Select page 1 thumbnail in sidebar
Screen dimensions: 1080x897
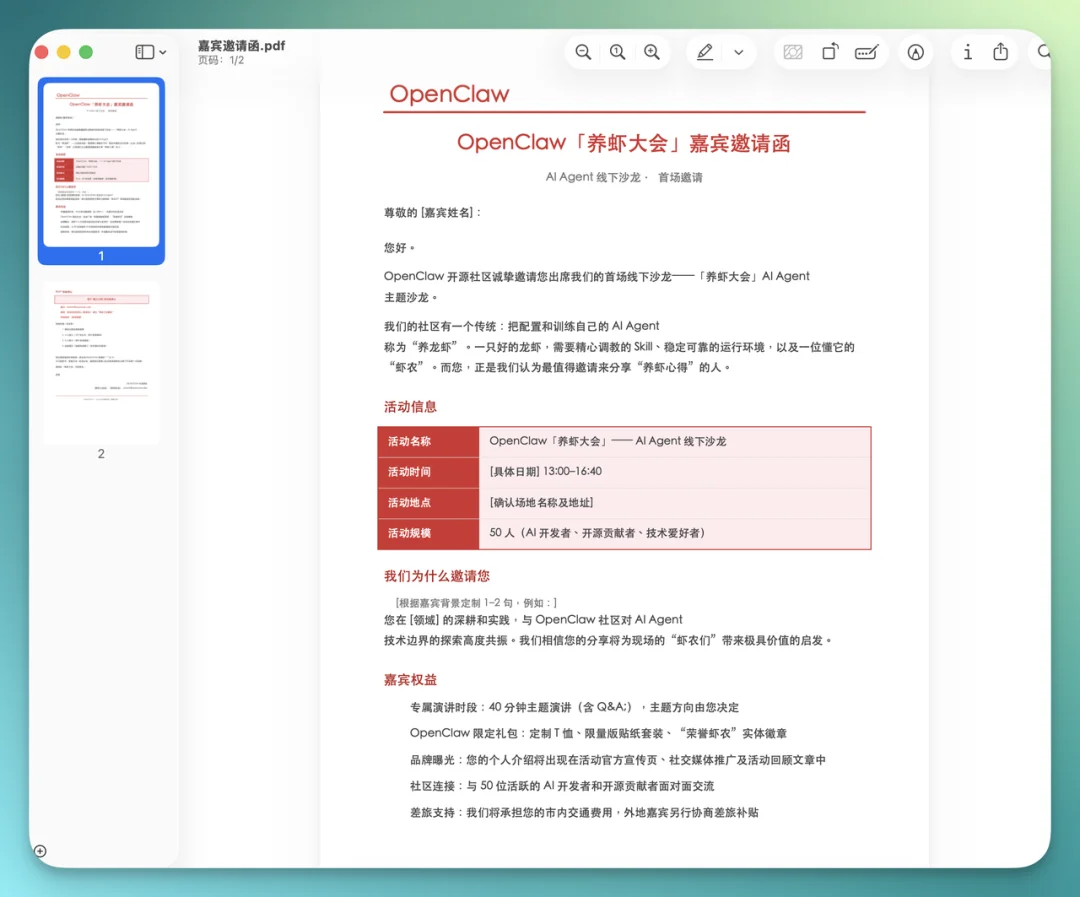(101, 163)
